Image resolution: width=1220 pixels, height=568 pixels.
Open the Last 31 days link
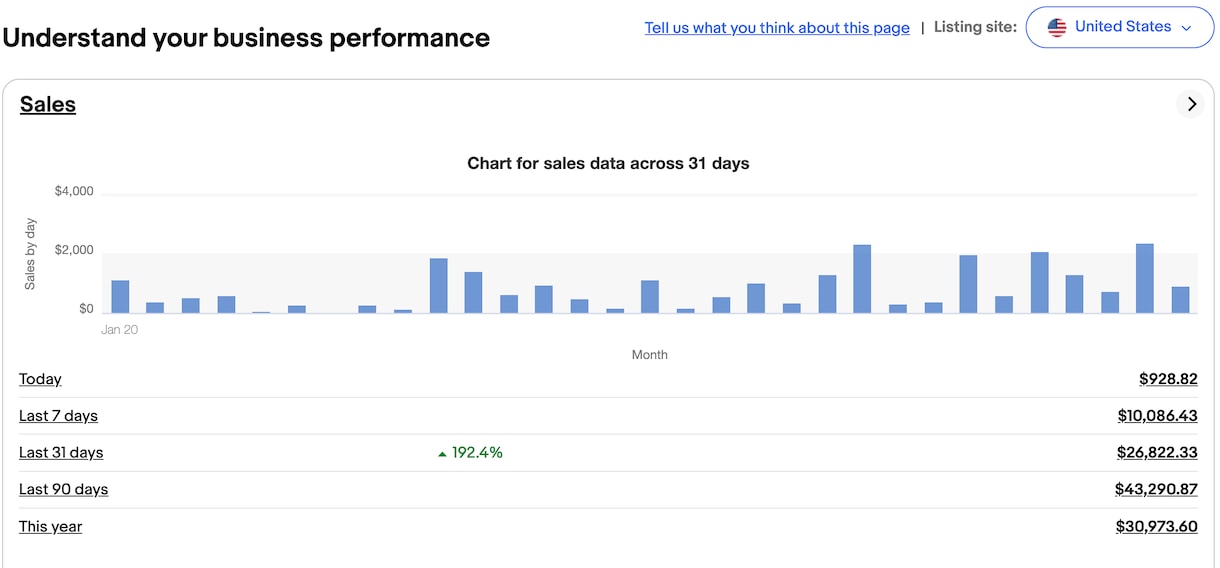(x=61, y=453)
